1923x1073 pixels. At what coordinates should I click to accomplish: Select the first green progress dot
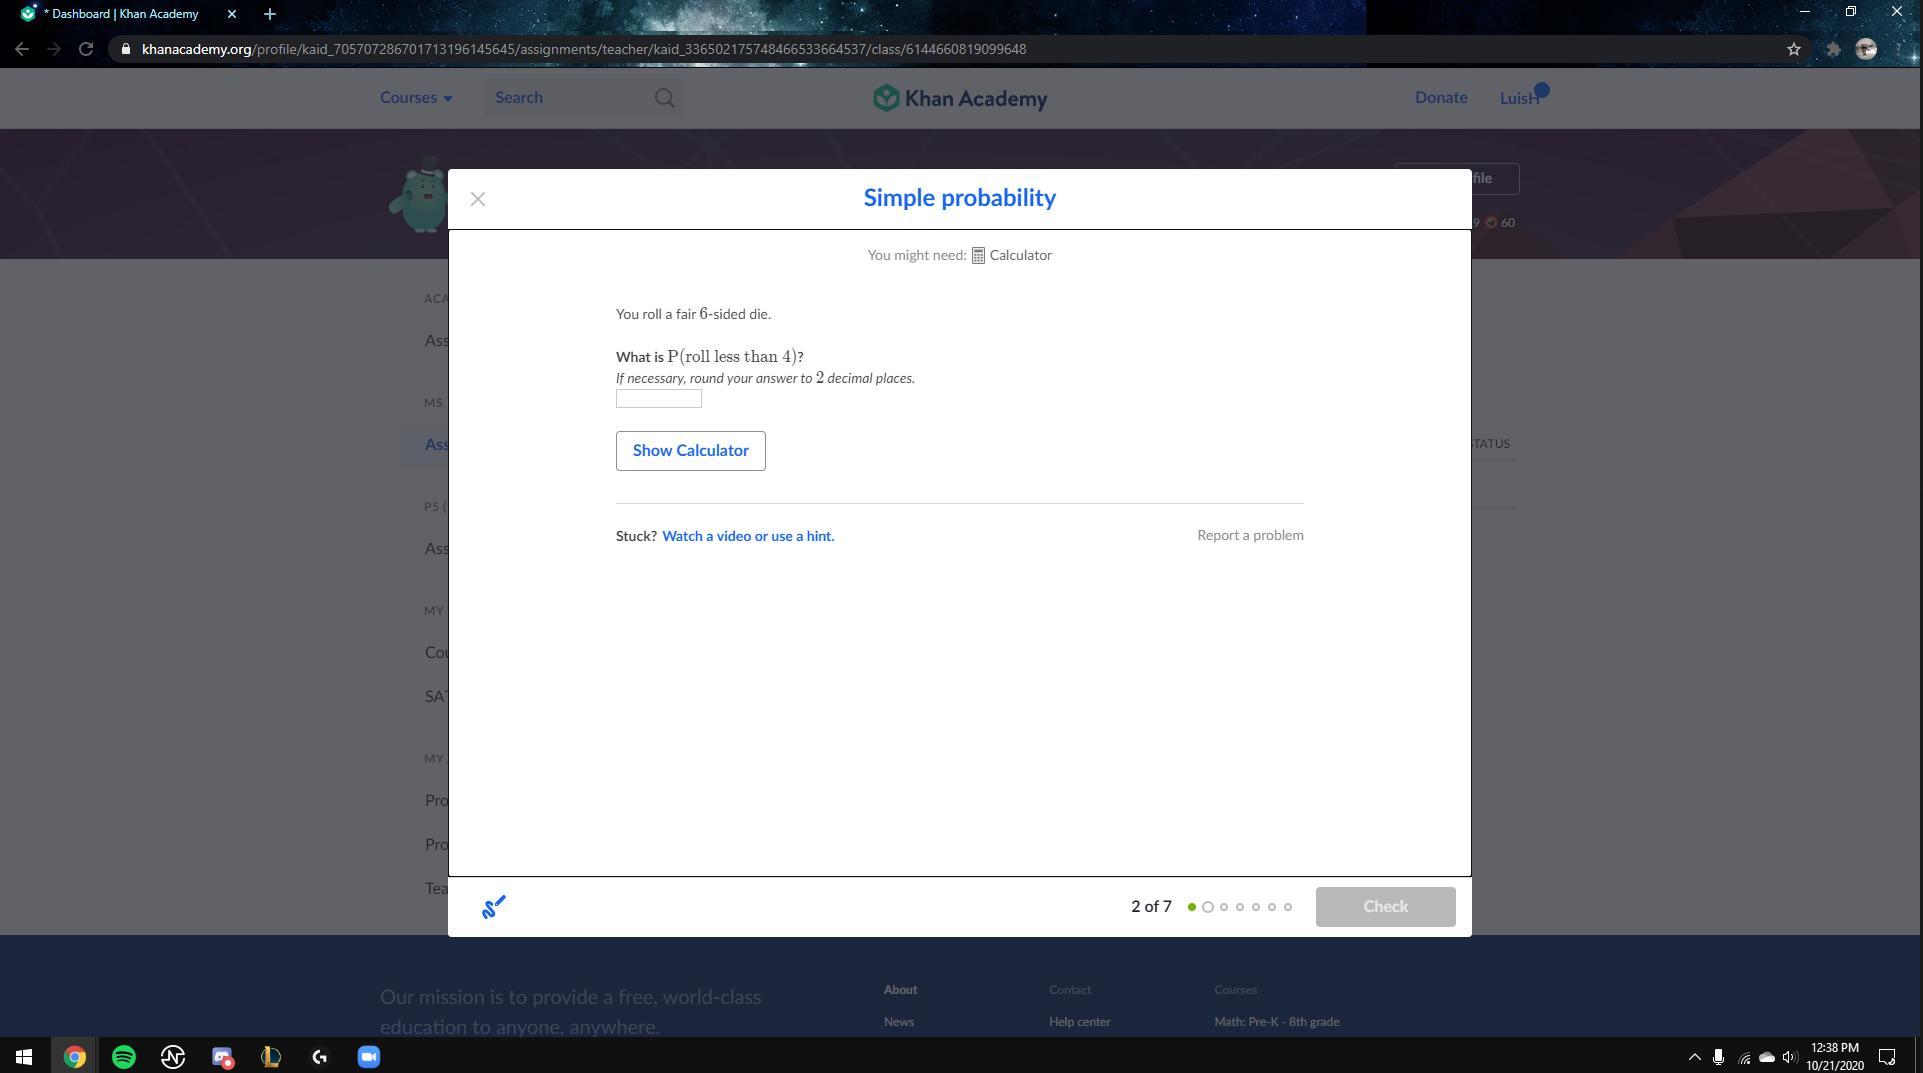(x=1192, y=907)
